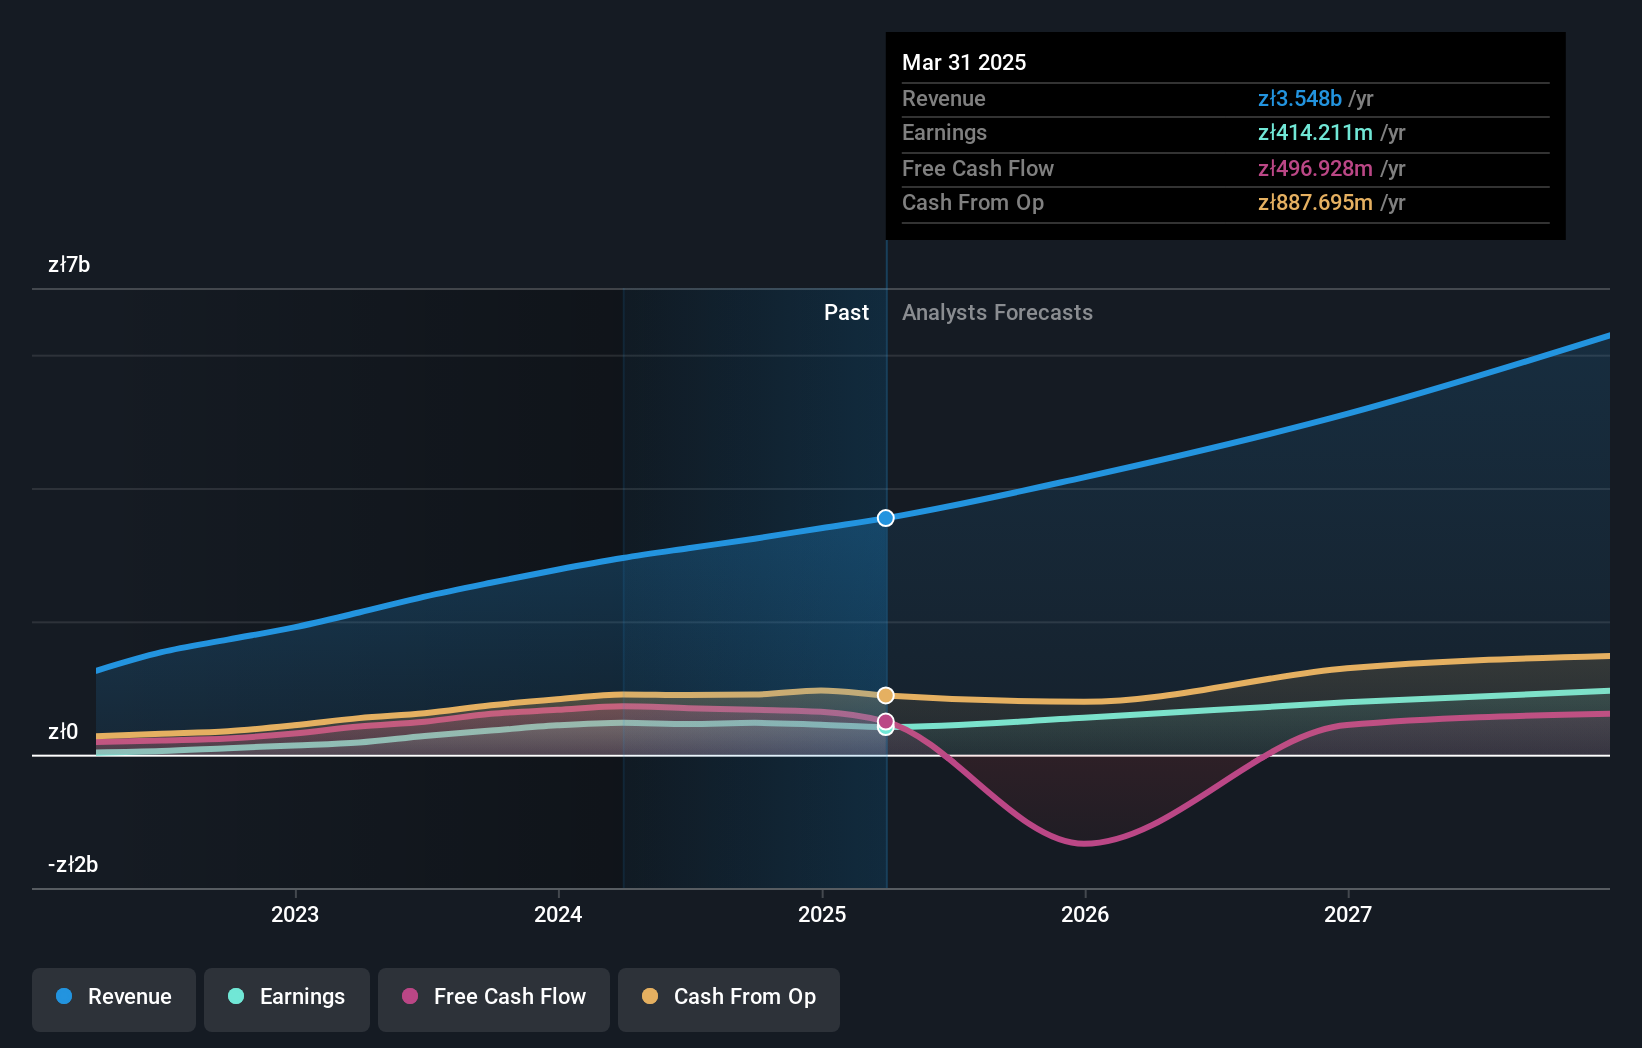Select the Cash From Op data point marker
Screen dimensions: 1642x1048
[x=886, y=695]
